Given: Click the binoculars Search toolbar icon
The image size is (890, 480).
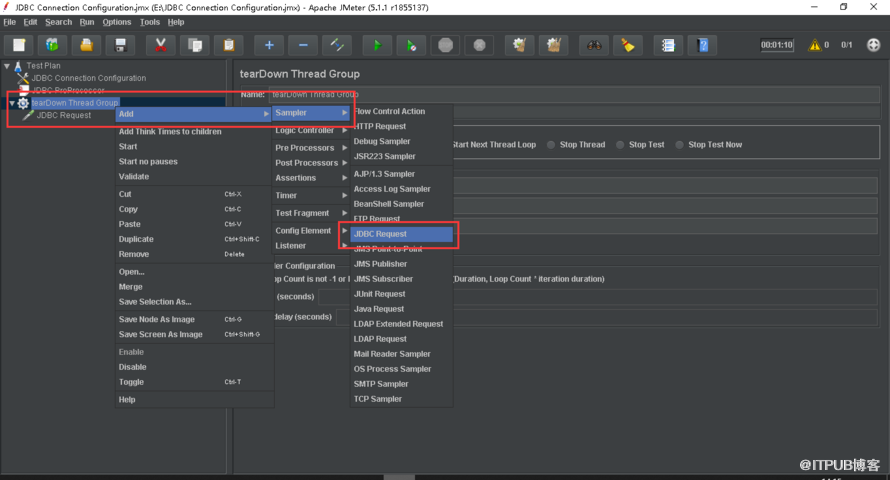Looking at the screenshot, I should pos(593,45).
